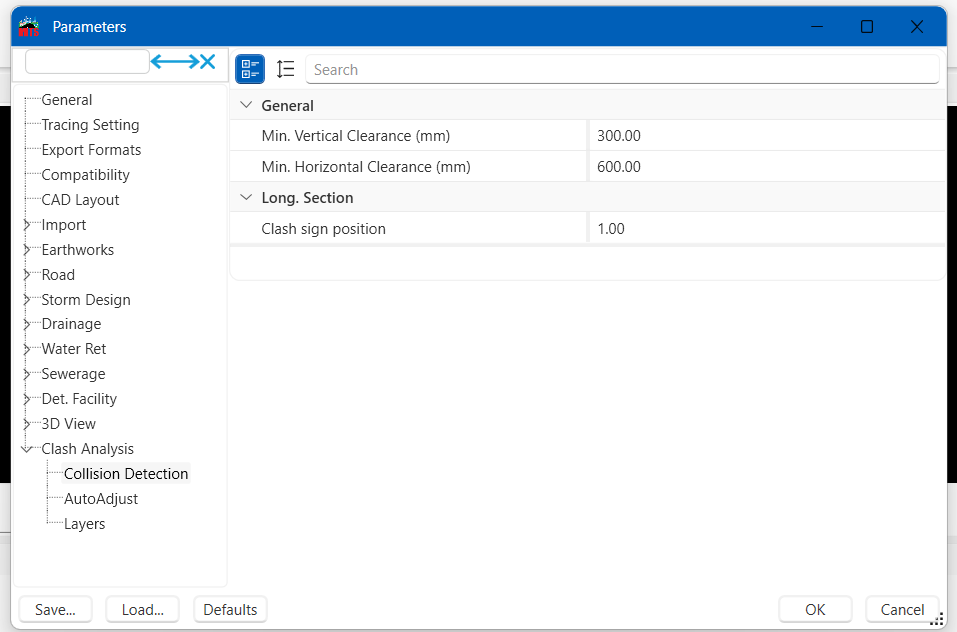The height and width of the screenshot is (632, 957).
Task: Switch to alphabetical sort view icon
Action: click(286, 69)
